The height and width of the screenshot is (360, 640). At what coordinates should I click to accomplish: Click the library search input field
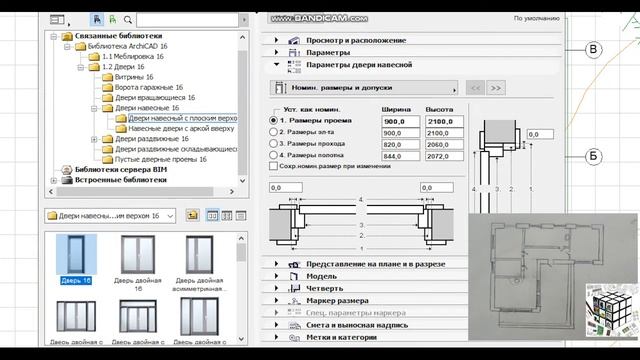click(x=187, y=20)
